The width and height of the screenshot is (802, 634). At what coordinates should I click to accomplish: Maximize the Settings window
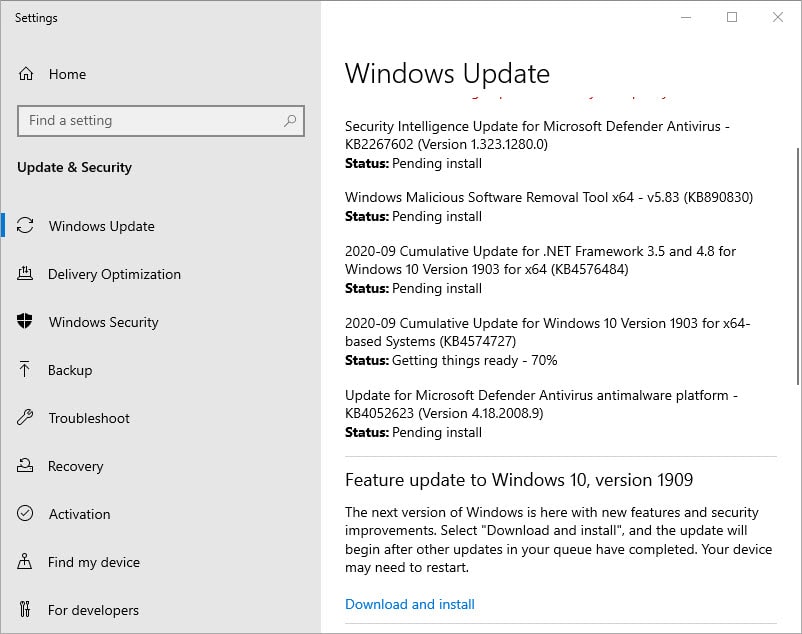pyautogui.click(x=732, y=17)
